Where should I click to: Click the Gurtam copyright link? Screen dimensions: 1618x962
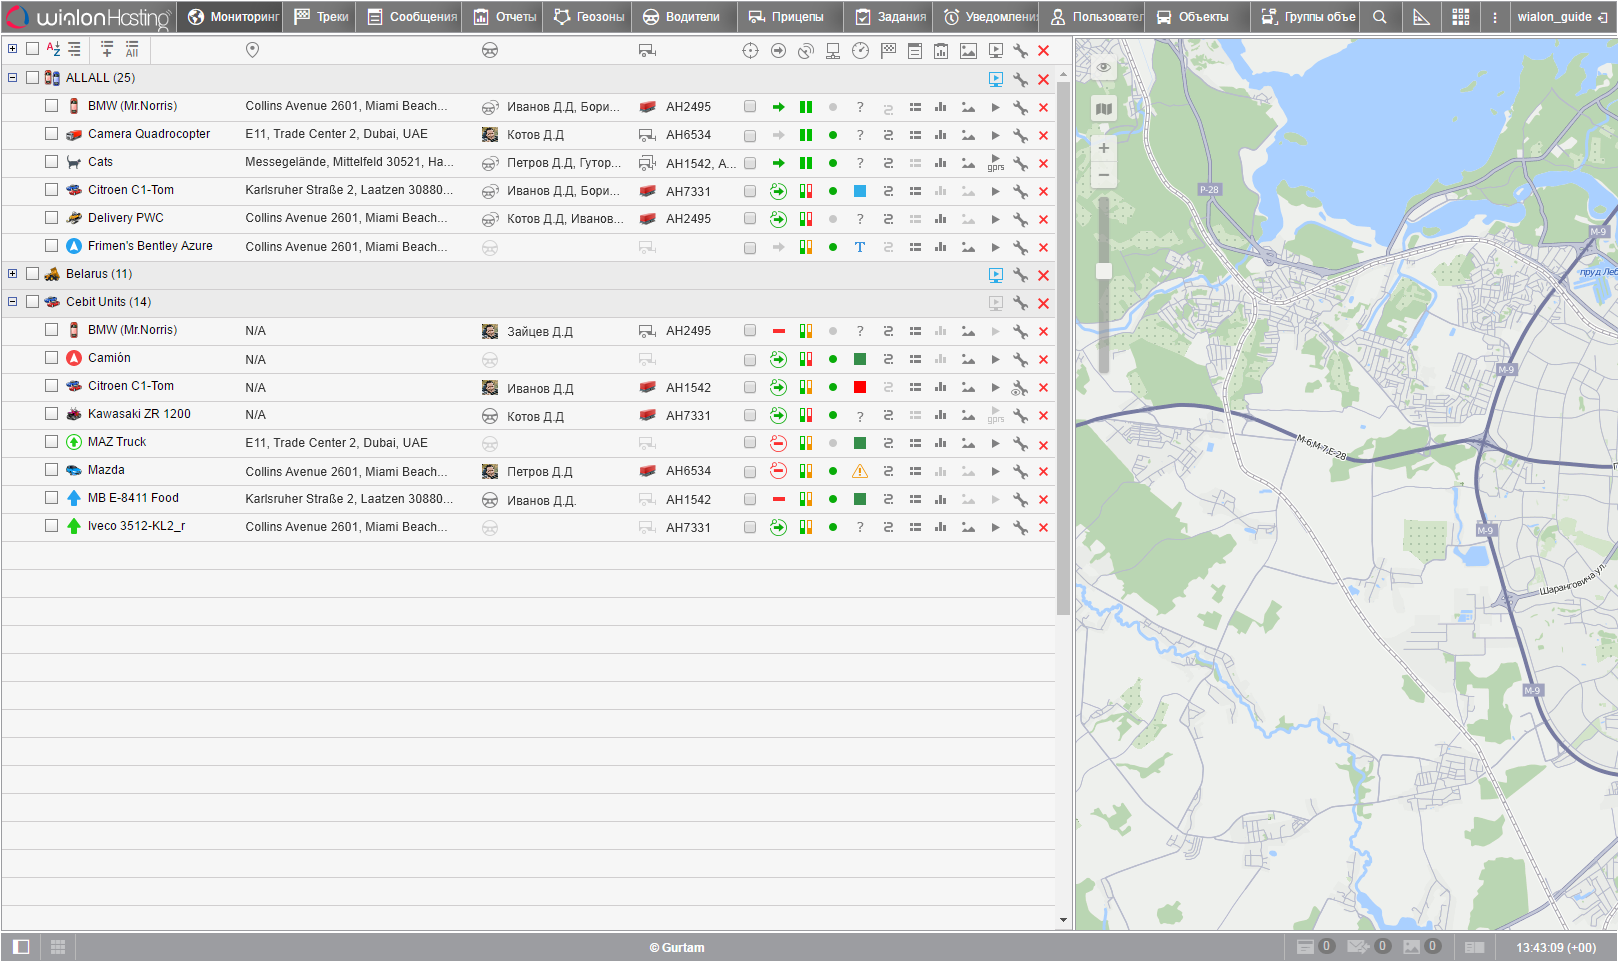click(x=677, y=947)
